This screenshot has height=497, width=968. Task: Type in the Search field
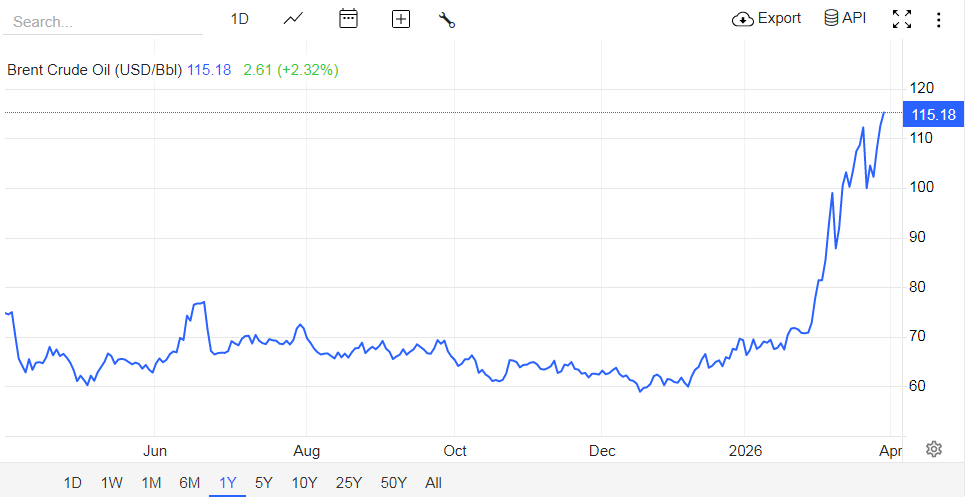click(100, 21)
